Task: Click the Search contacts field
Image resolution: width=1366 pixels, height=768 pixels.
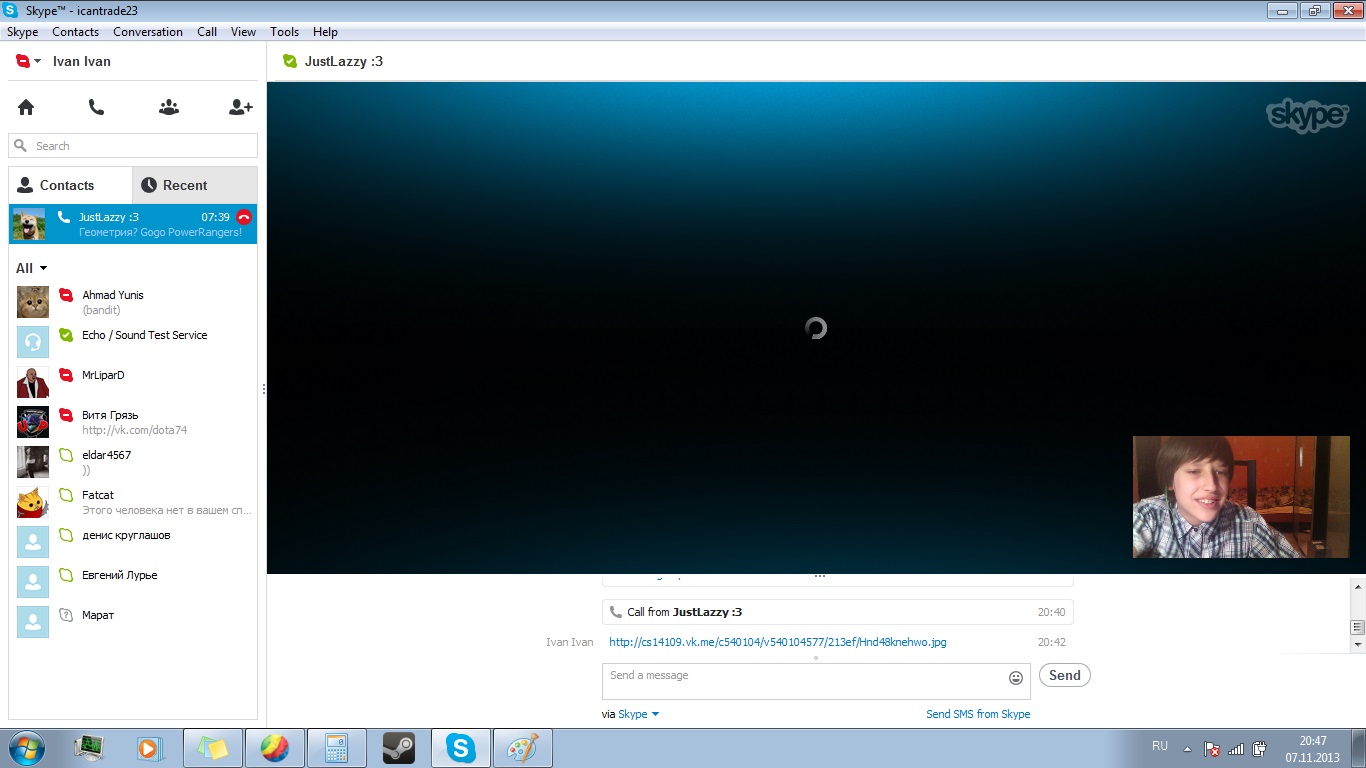Action: click(x=133, y=146)
